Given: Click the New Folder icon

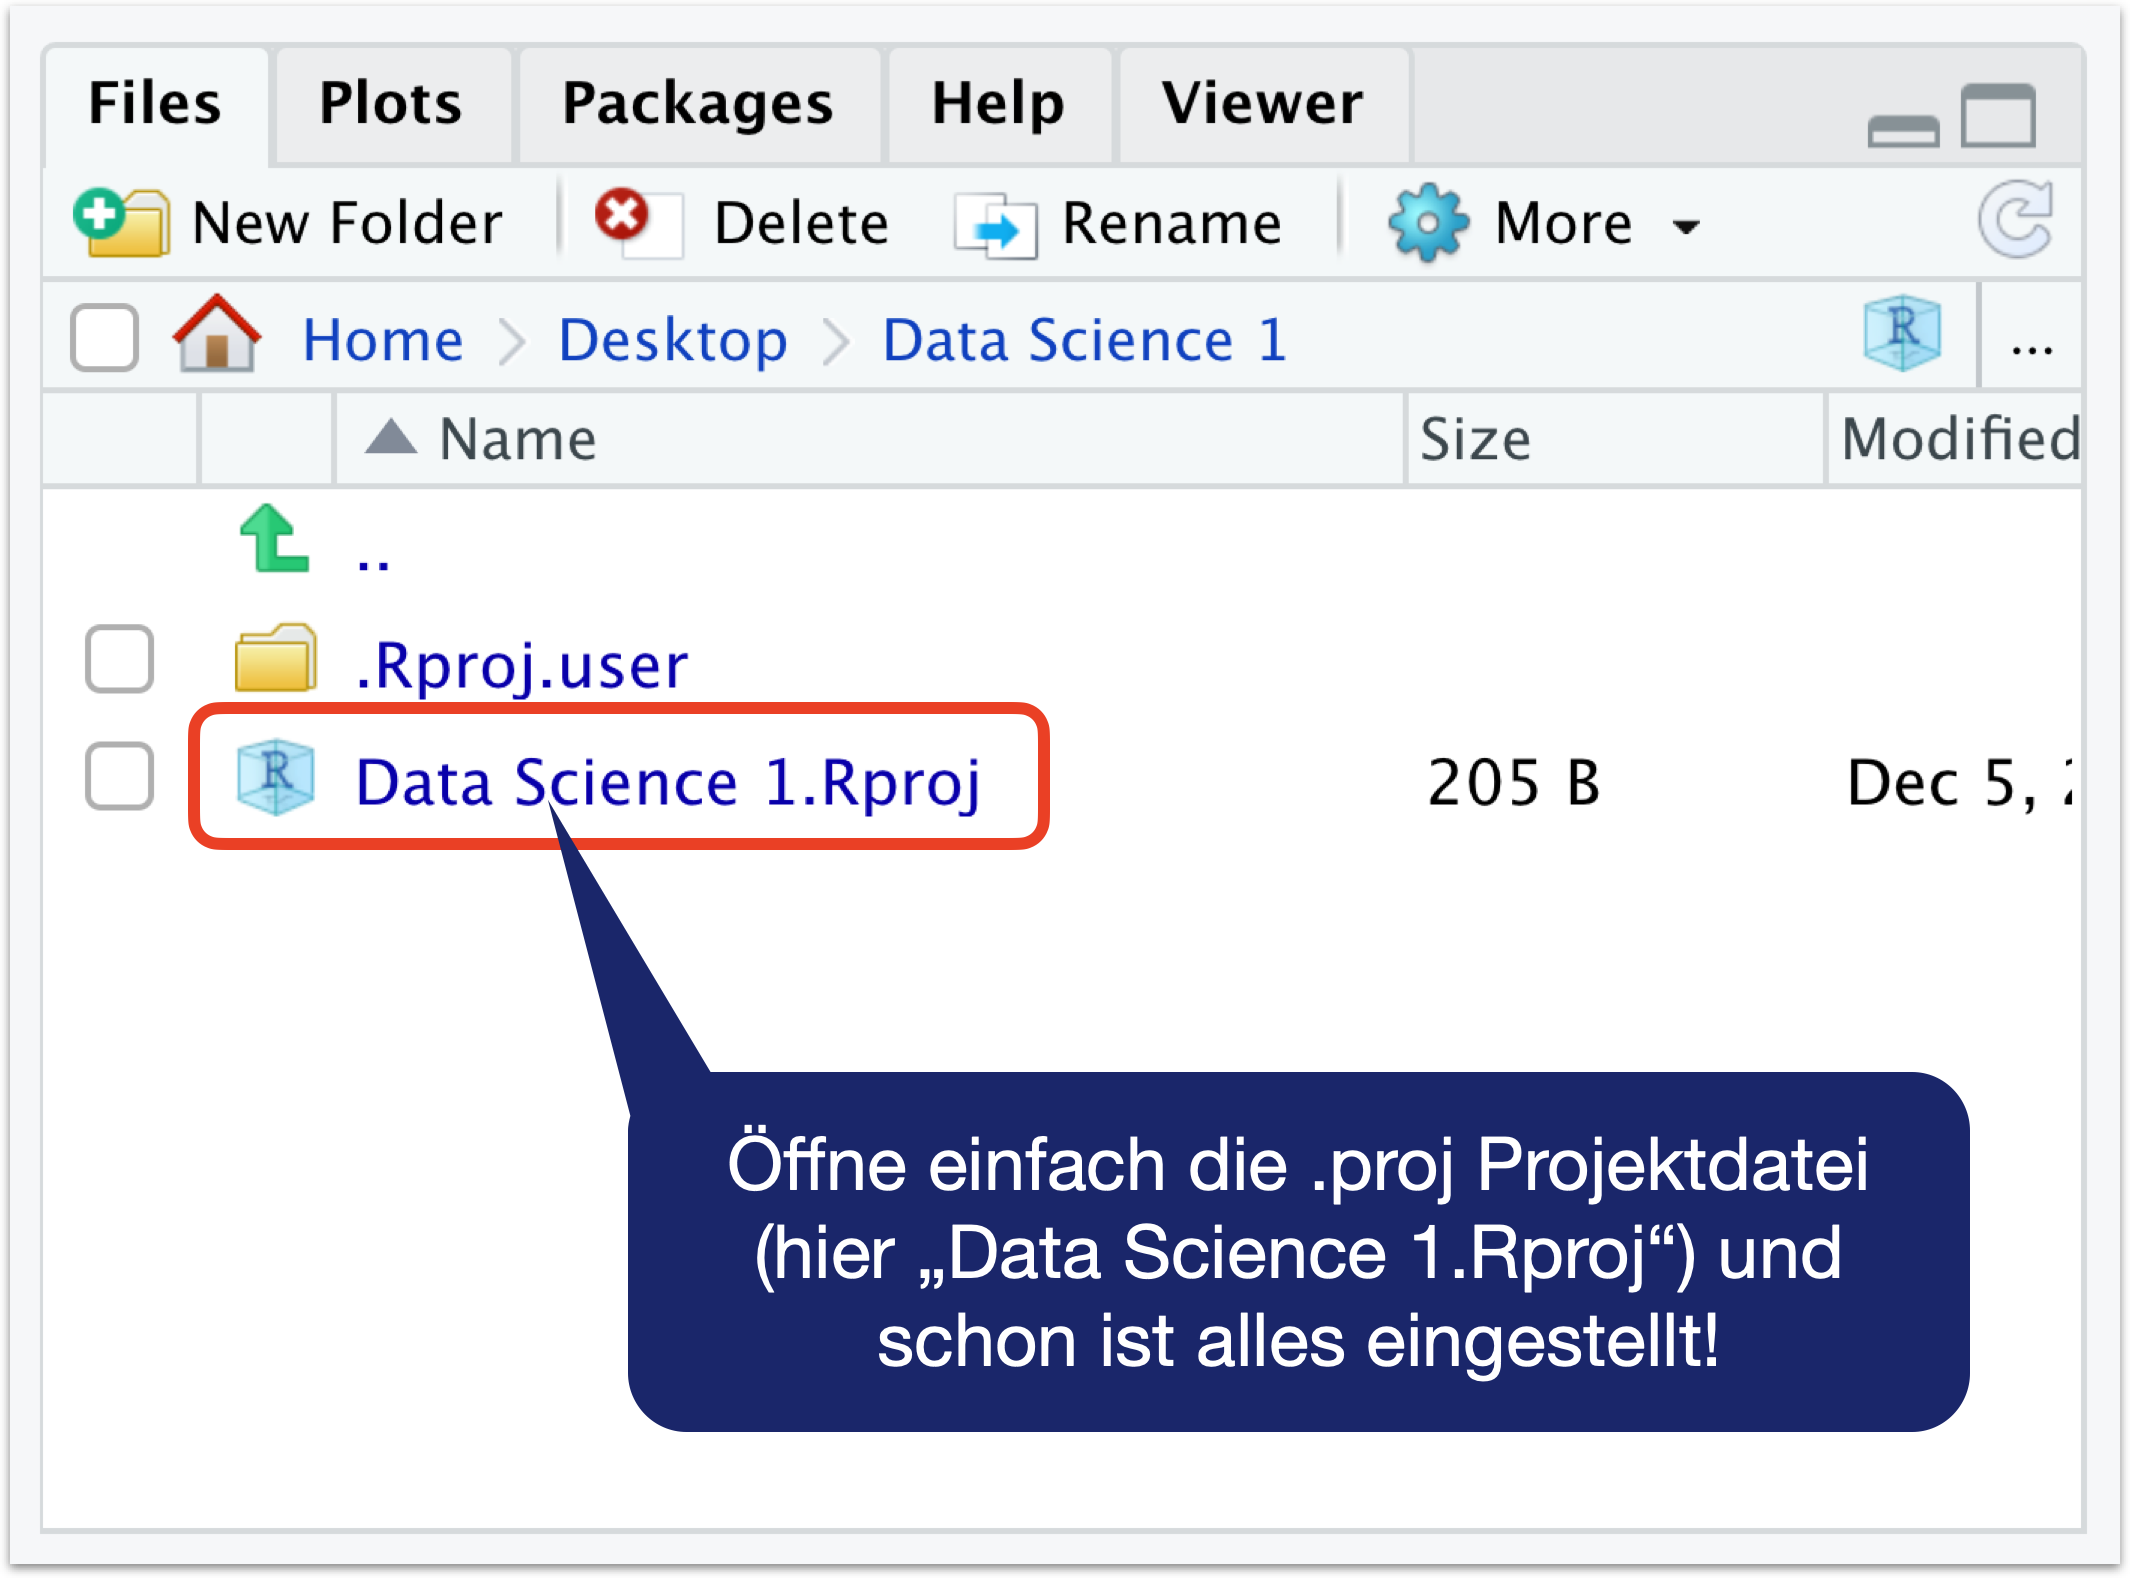Looking at the screenshot, I should tap(122, 222).
